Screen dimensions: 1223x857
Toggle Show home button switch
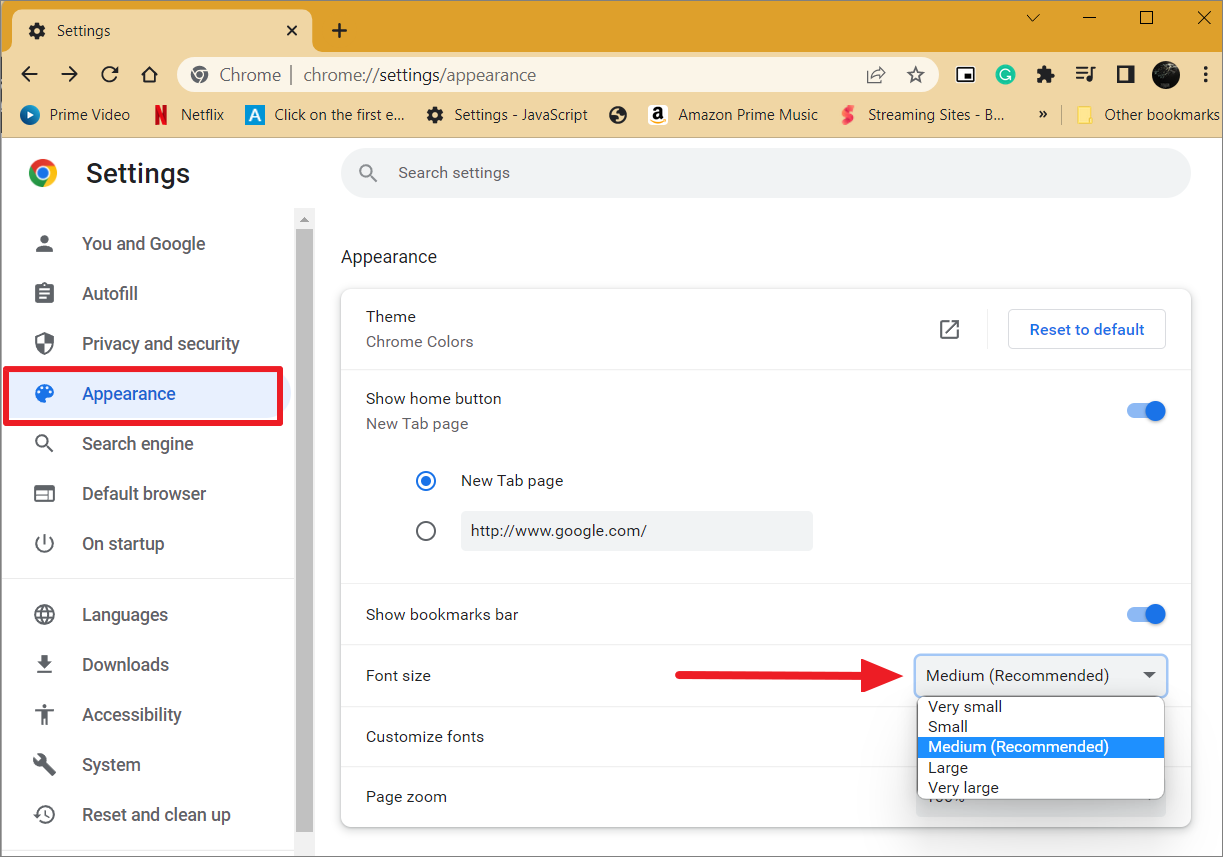pos(1146,411)
